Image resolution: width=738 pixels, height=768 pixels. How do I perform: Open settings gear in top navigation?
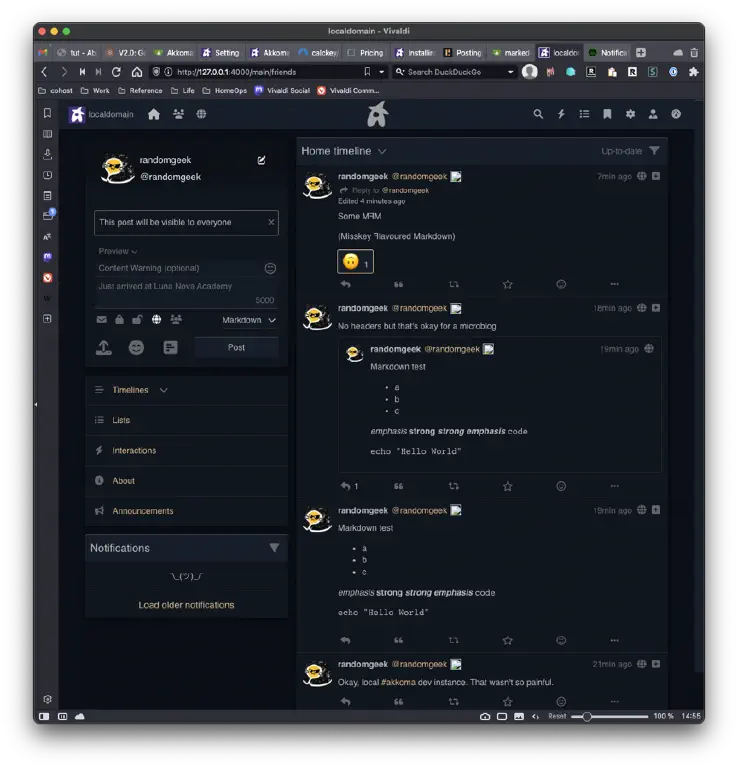630,114
